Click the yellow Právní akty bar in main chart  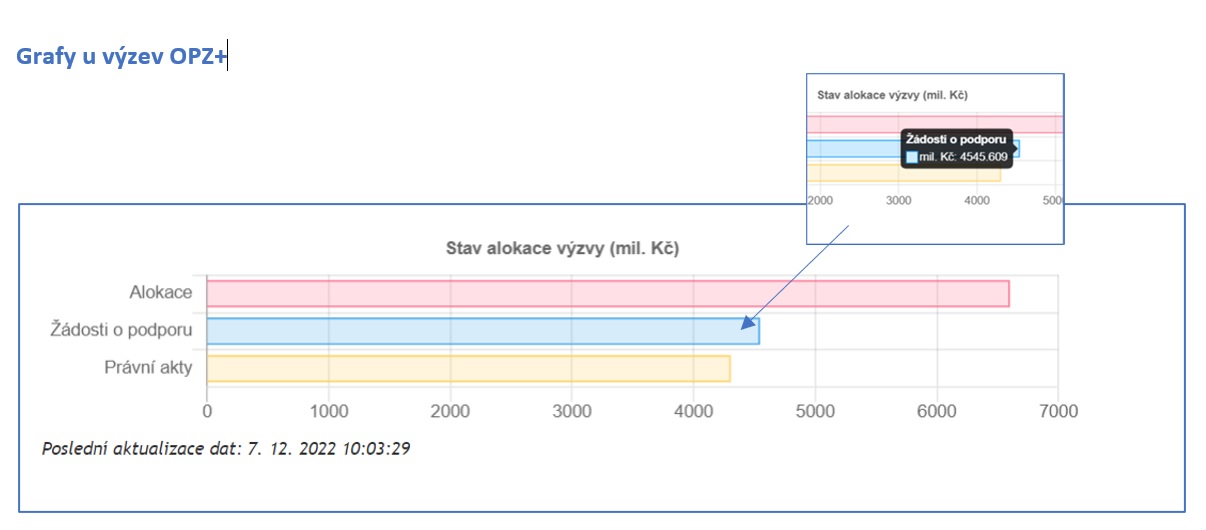pyautogui.click(x=468, y=368)
